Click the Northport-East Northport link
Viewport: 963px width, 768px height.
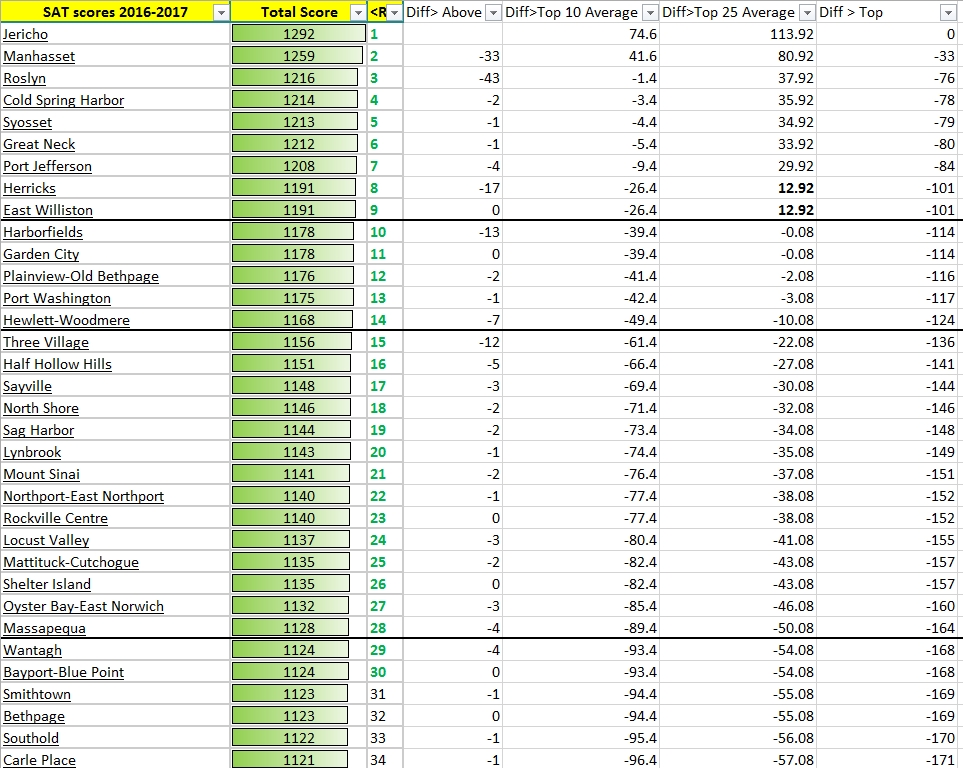[84, 496]
